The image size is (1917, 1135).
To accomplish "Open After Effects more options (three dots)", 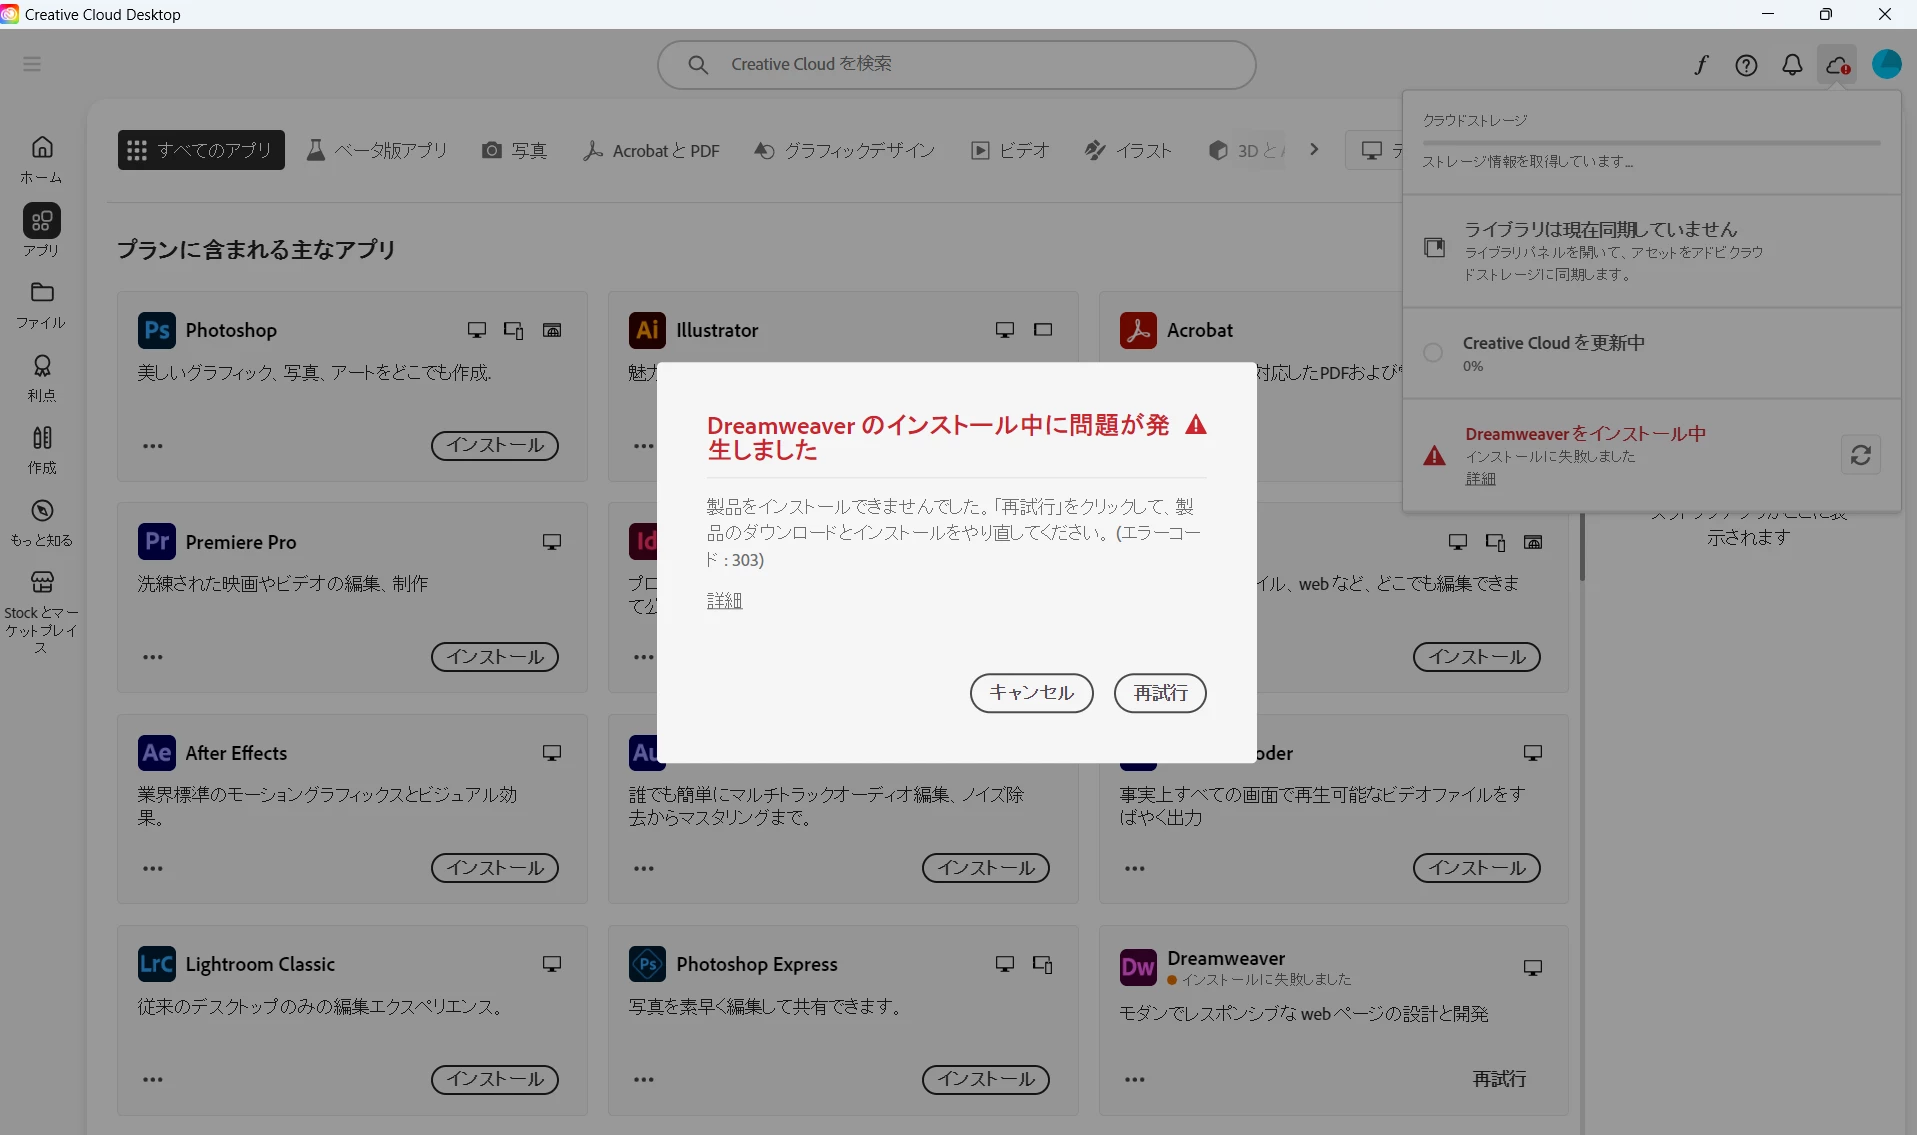I will [153, 868].
